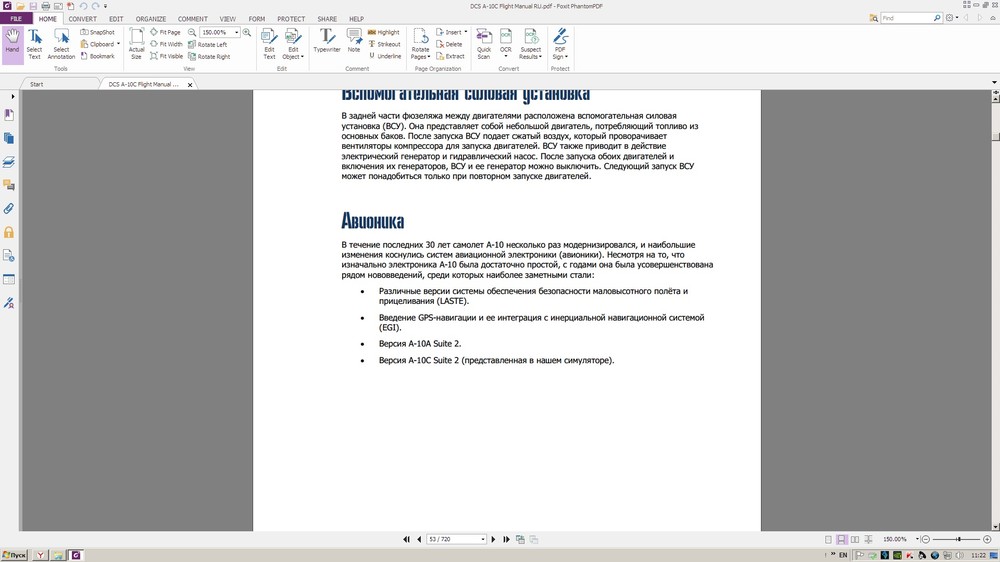Screen dimensions: 1000x562
Task: Open the FILE menu
Action: tap(16, 18)
